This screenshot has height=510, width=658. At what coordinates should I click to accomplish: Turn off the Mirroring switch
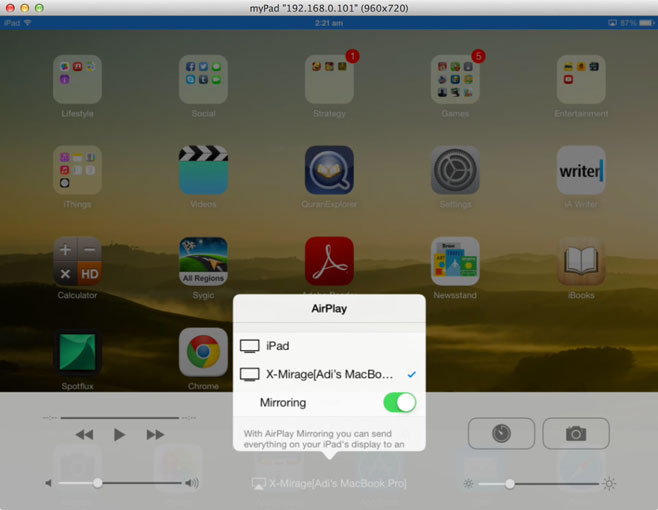[399, 402]
